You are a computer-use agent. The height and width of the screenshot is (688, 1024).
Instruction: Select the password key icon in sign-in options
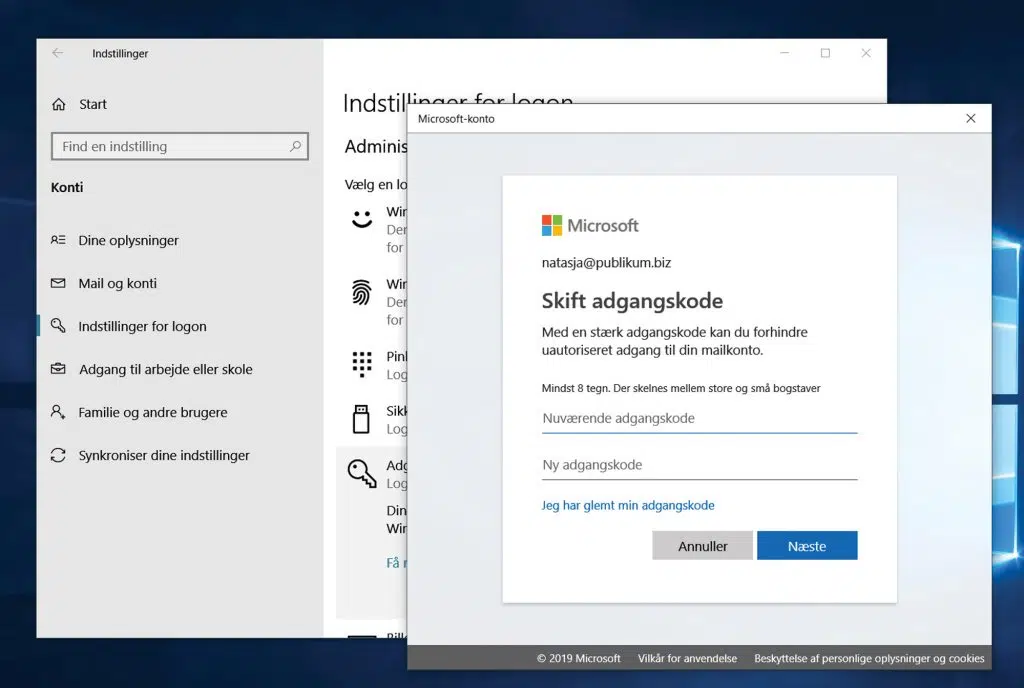point(362,473)
